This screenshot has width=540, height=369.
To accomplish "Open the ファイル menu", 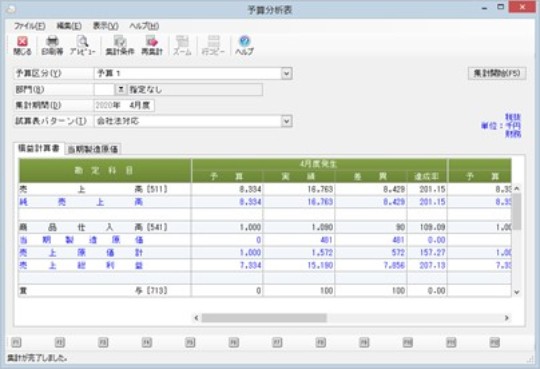I will click(x=29, y=26).
